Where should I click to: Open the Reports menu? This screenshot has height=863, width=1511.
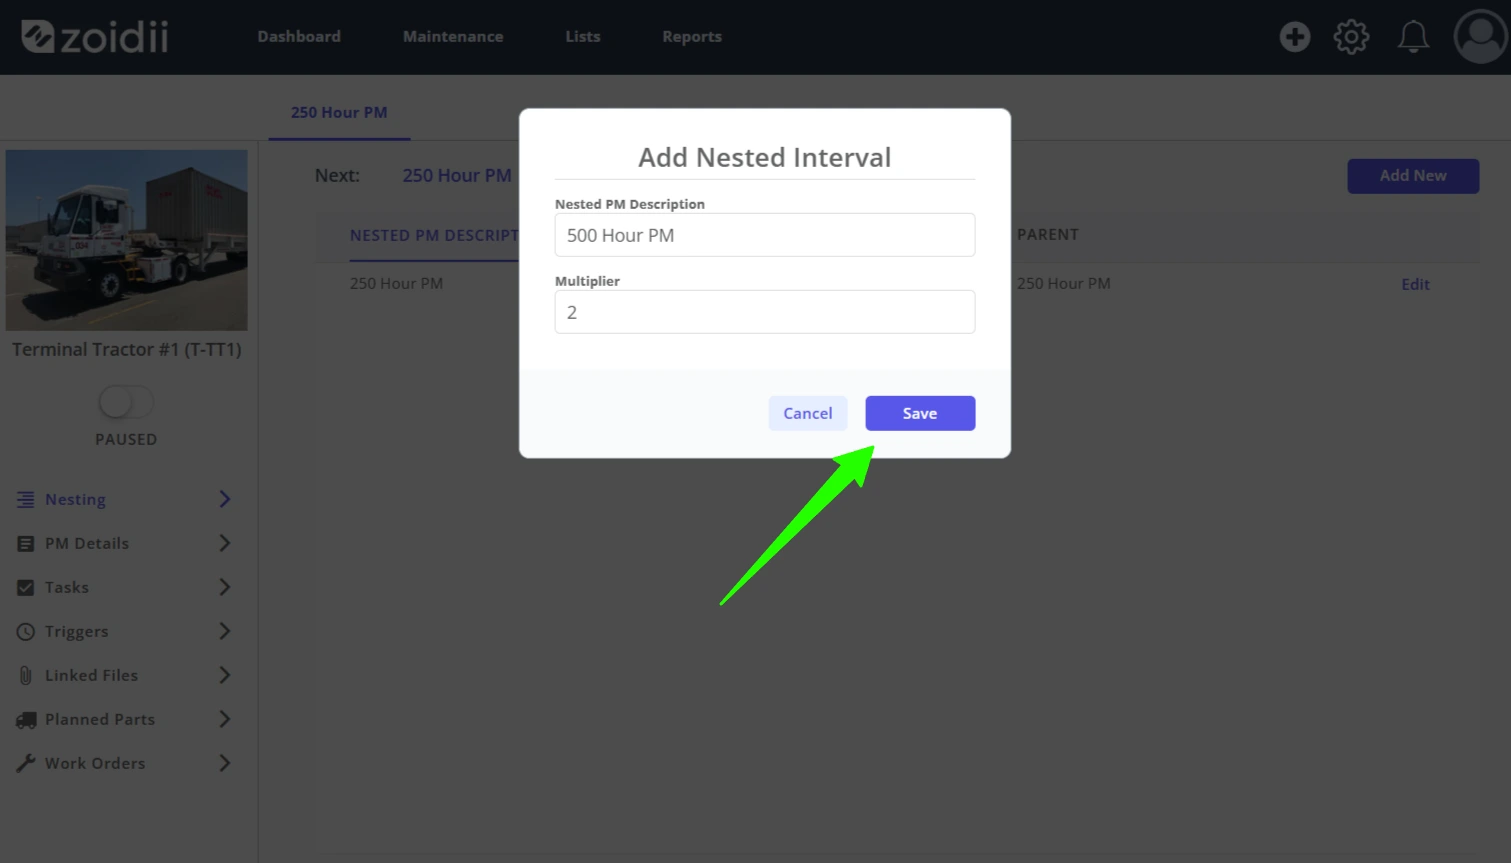pyautogui.click(x=692, y=36)
